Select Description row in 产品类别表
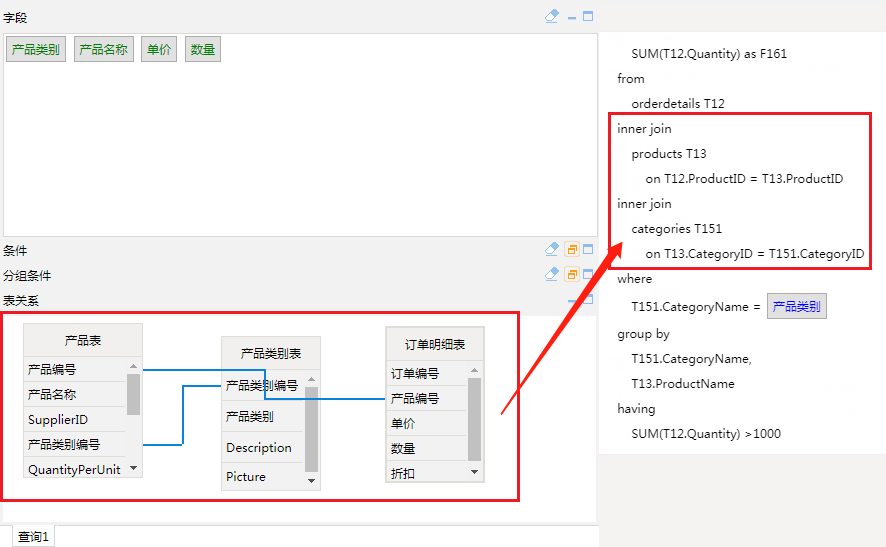Viewport: 886px width, 547px height. (263, 448)
